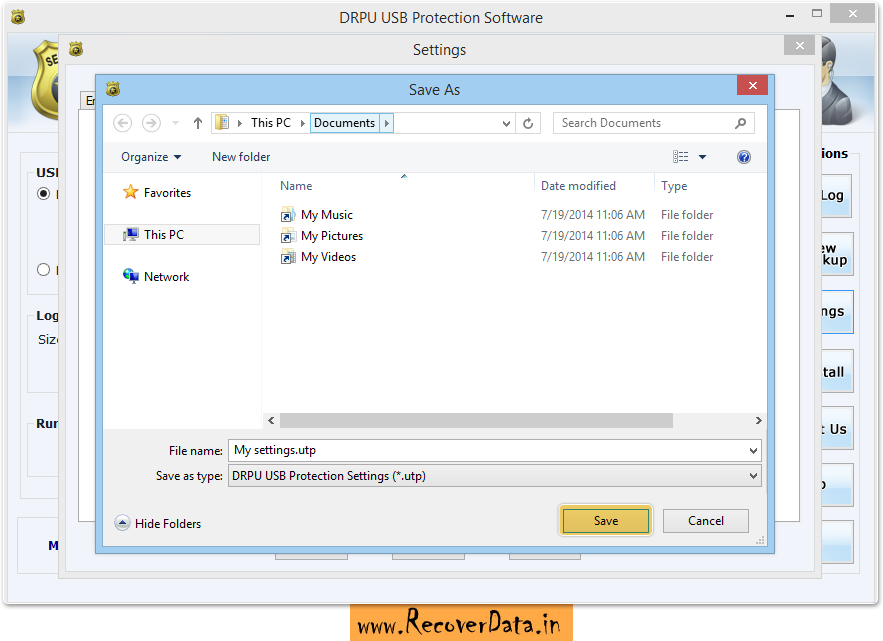The height and width of the screenshot is (641, 883).
Task: Minimize the DRPU USB Protection window
Action: (x=790, y=15)
